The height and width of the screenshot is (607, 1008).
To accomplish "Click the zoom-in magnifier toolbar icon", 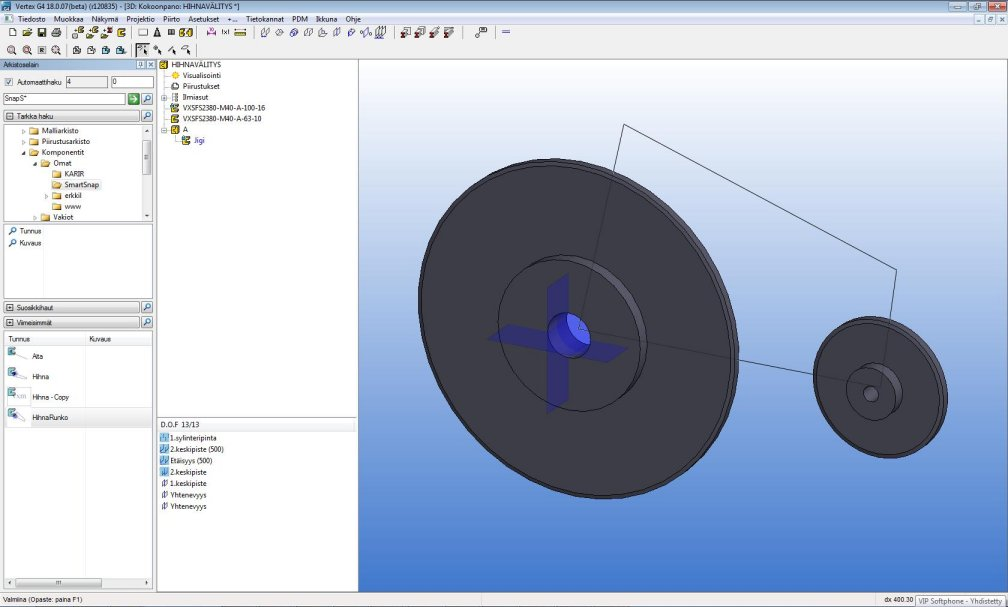I will click(12, 49).
